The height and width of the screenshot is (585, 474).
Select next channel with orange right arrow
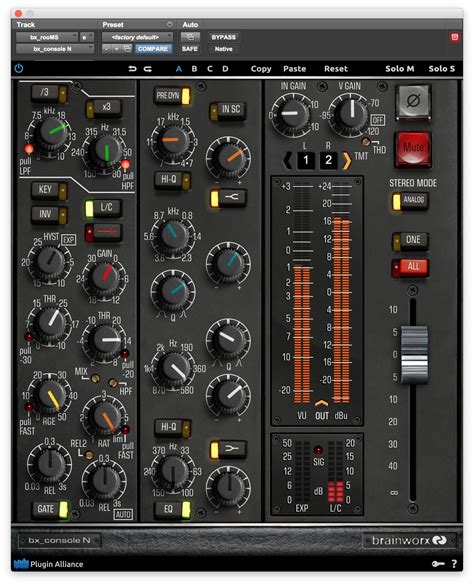(x=347, y=160)
